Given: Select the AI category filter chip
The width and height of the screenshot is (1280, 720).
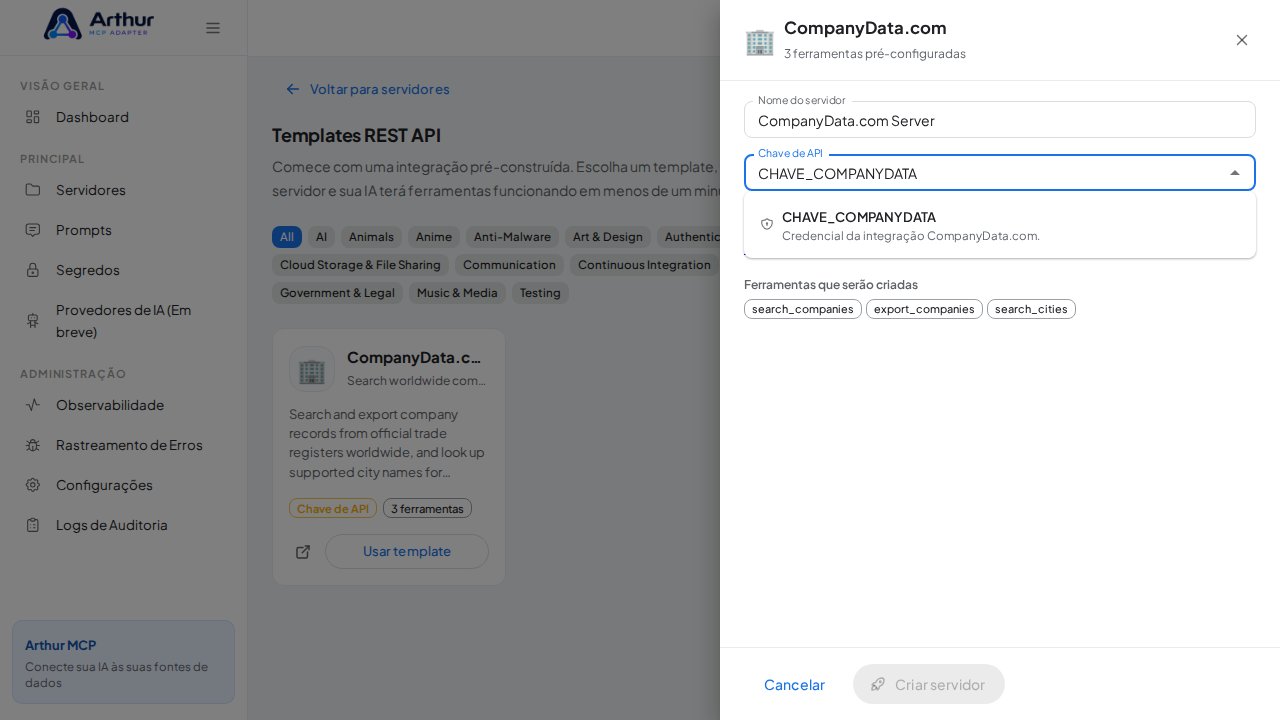Looking at the screenshot, I should (x=321, y=237).
